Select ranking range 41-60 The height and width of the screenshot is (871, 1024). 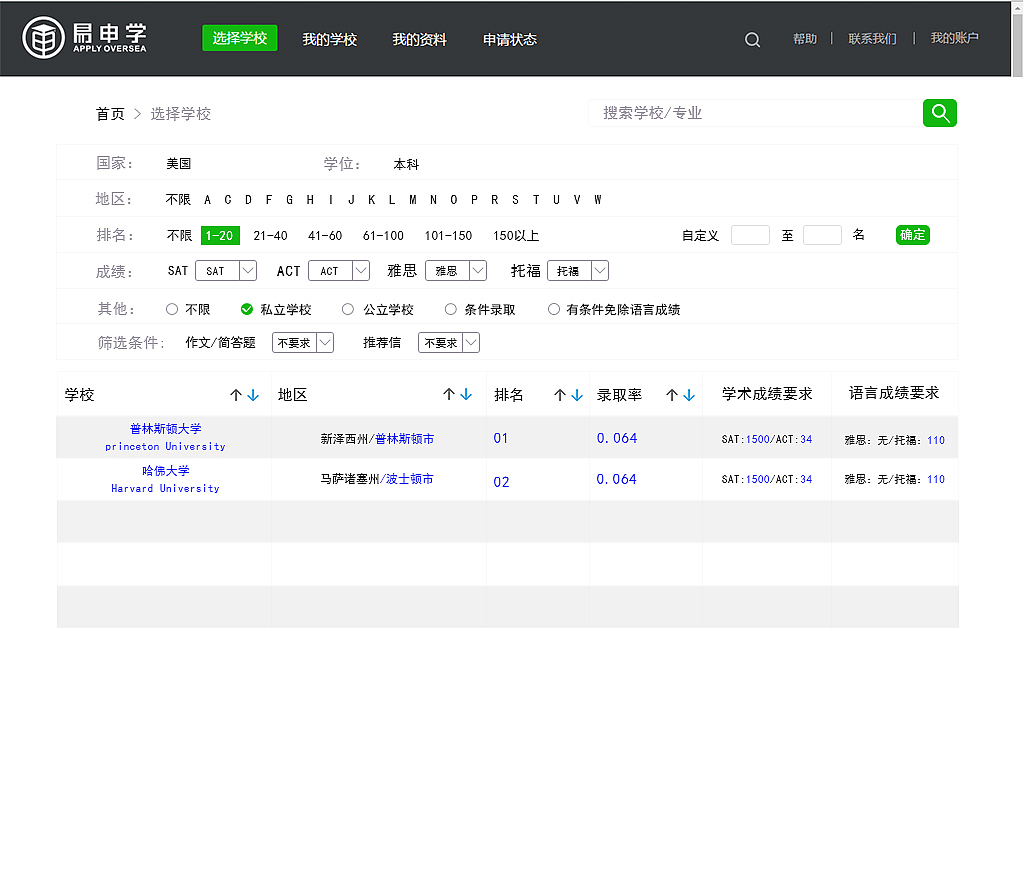pos(325,236)
